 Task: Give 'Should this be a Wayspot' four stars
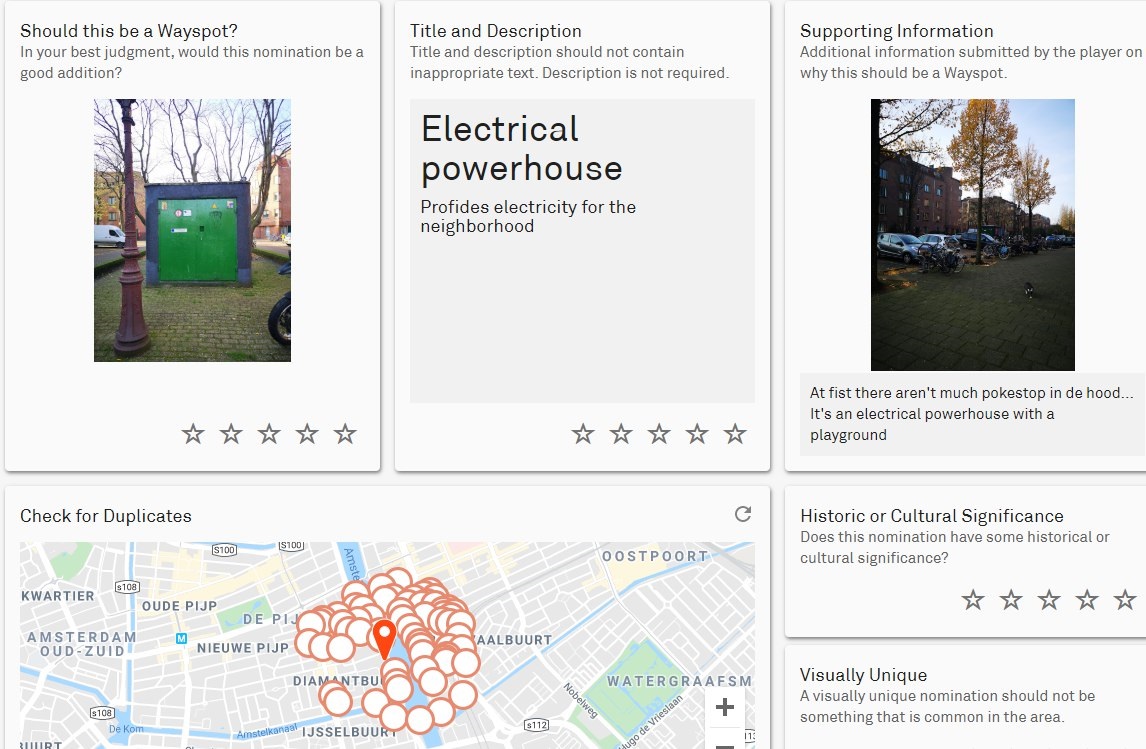point(307,434)
